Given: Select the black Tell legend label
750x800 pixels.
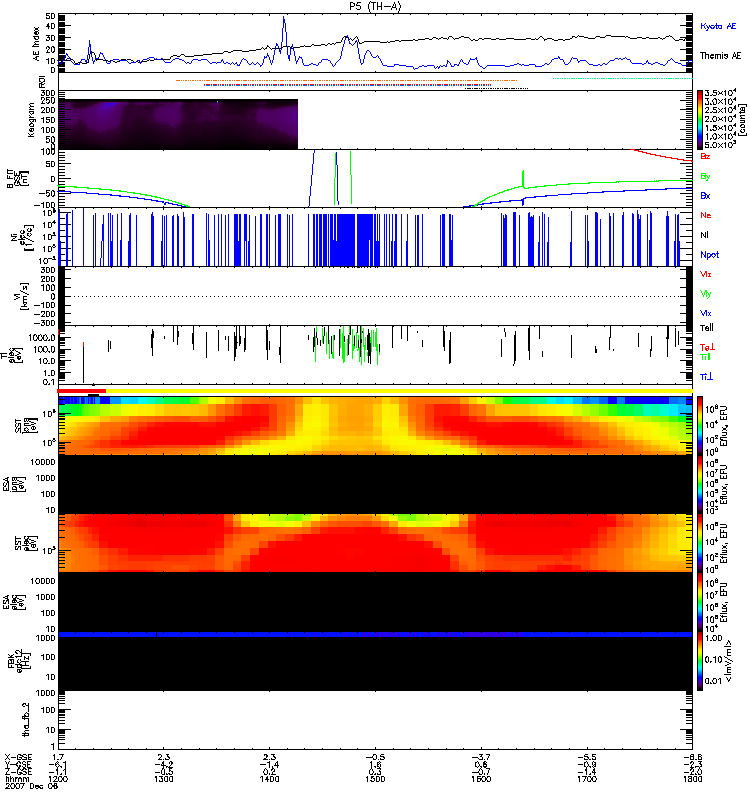Looking at the screenshot, I should [x=707, y=328].
